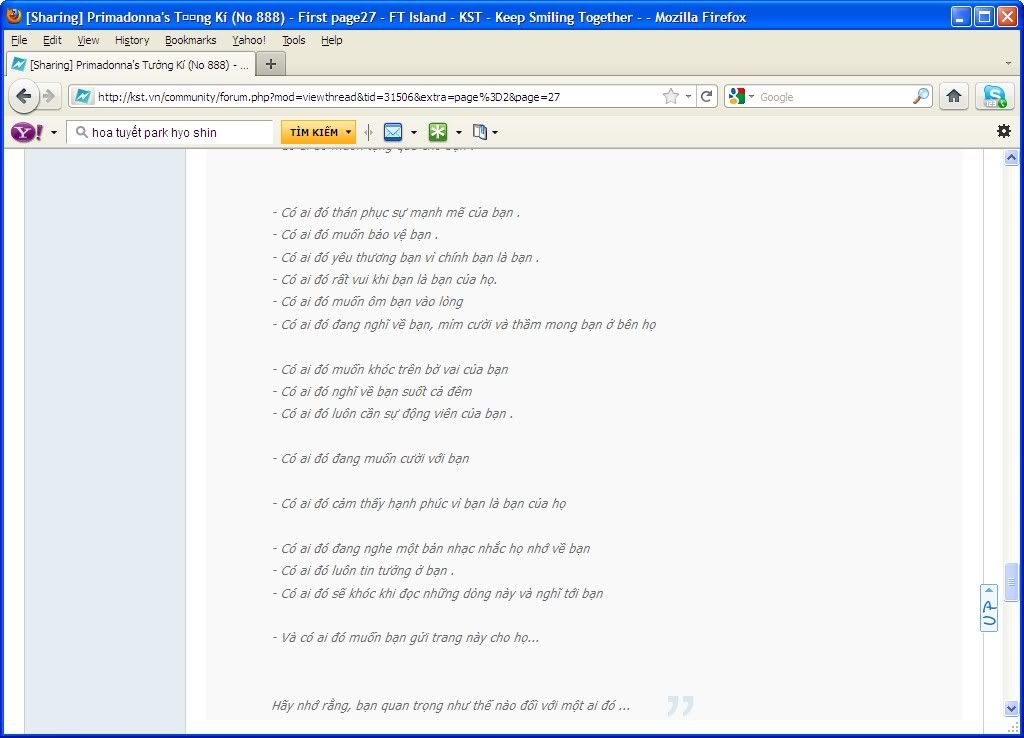The height and width of the screenshot is (738, 1024).
Task: Bookmark this page with the star icon
Action: (670, 97)
